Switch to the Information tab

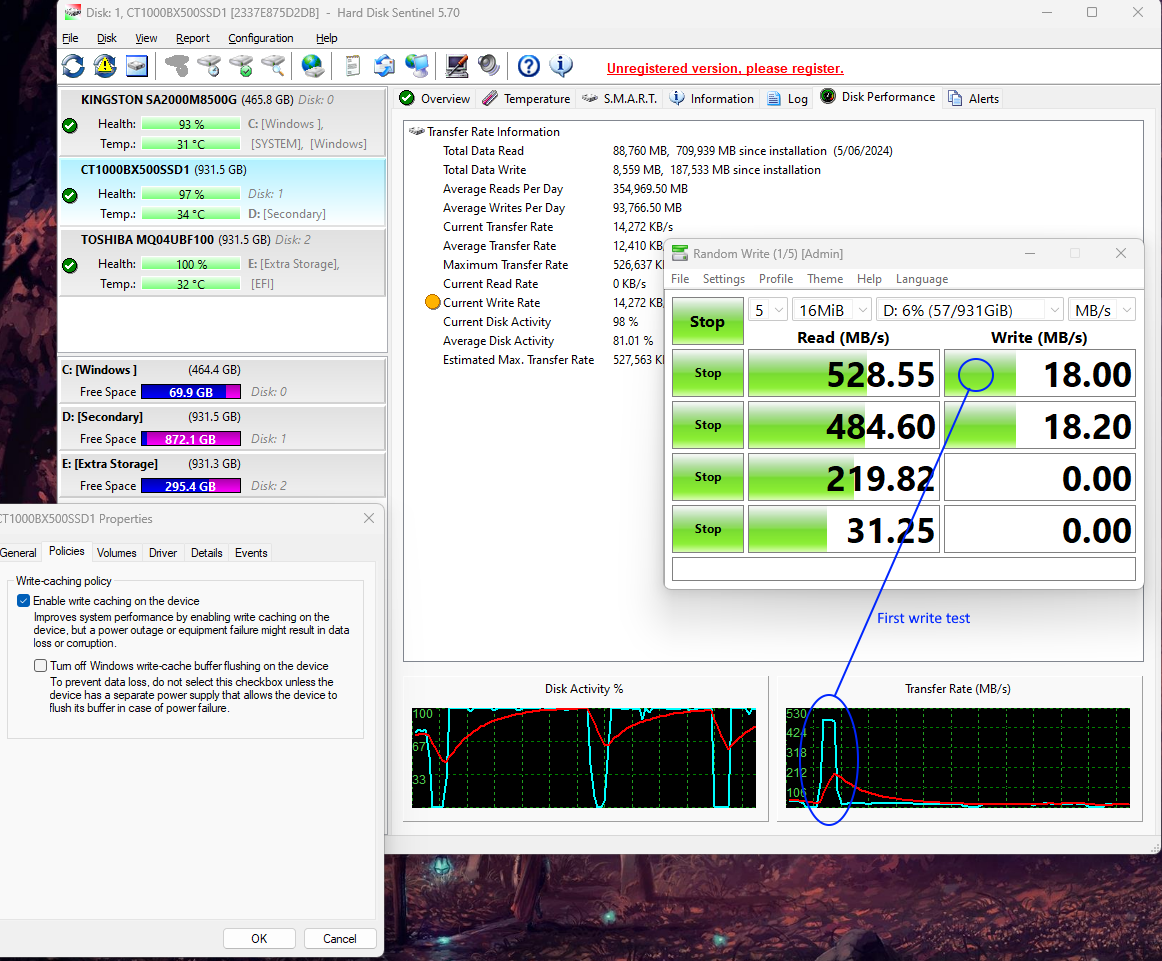click(711, 99)
